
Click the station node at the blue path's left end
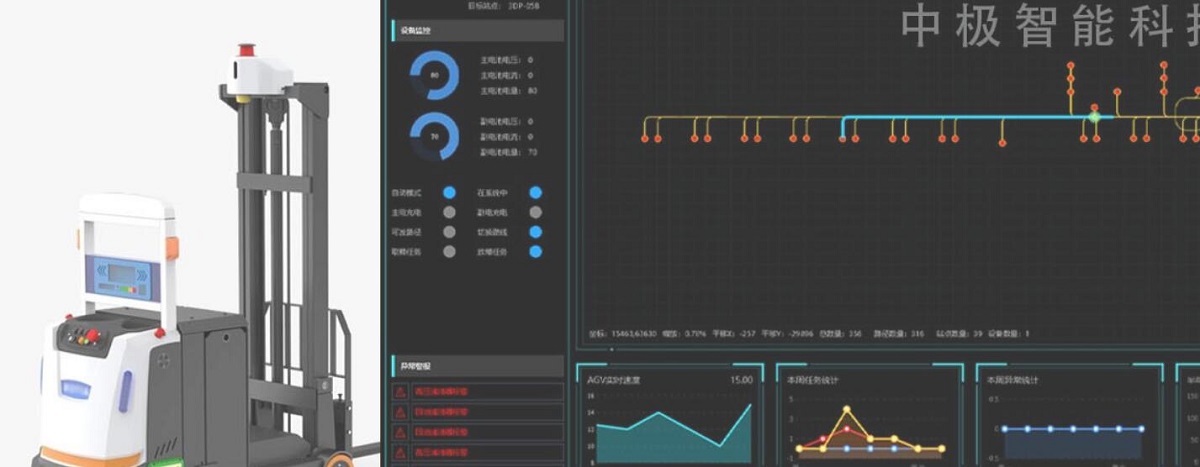tap(843, 139)
